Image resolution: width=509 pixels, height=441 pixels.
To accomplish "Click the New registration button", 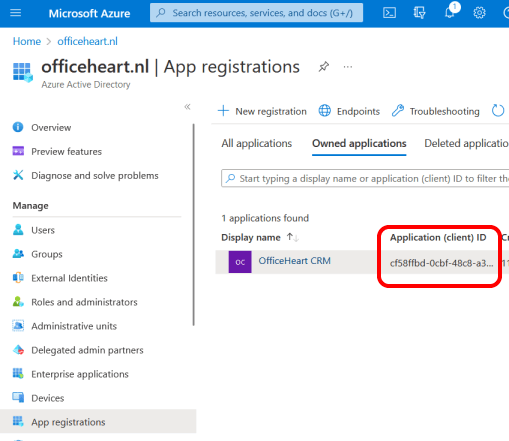I will (x=262, y=111).
